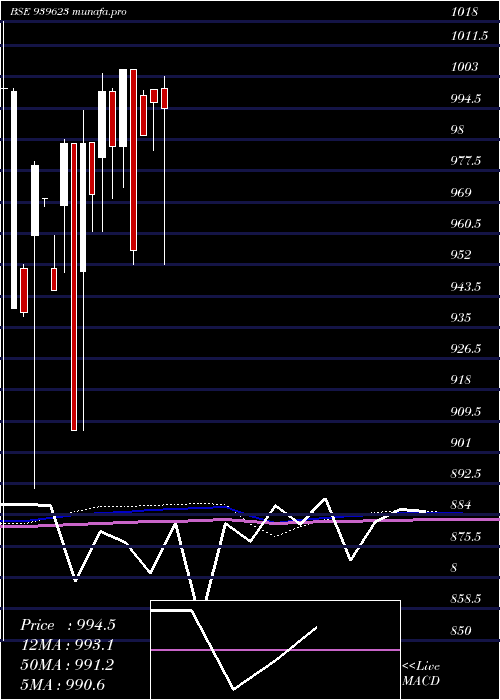
Task: Select the 960.5 price axis label
Action: pyautogui.click(x=466, y=224)
